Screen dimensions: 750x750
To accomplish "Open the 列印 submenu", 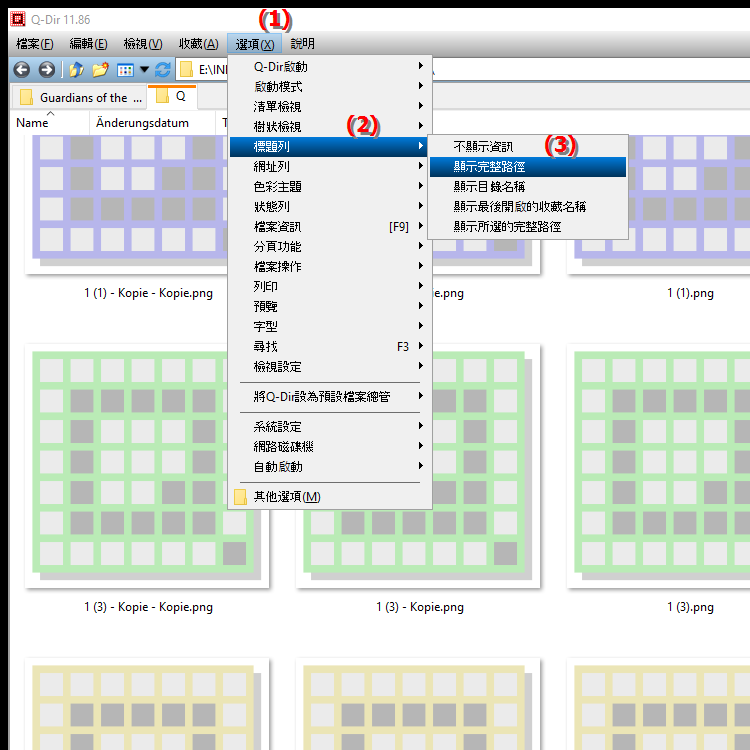I will point(330,287).
